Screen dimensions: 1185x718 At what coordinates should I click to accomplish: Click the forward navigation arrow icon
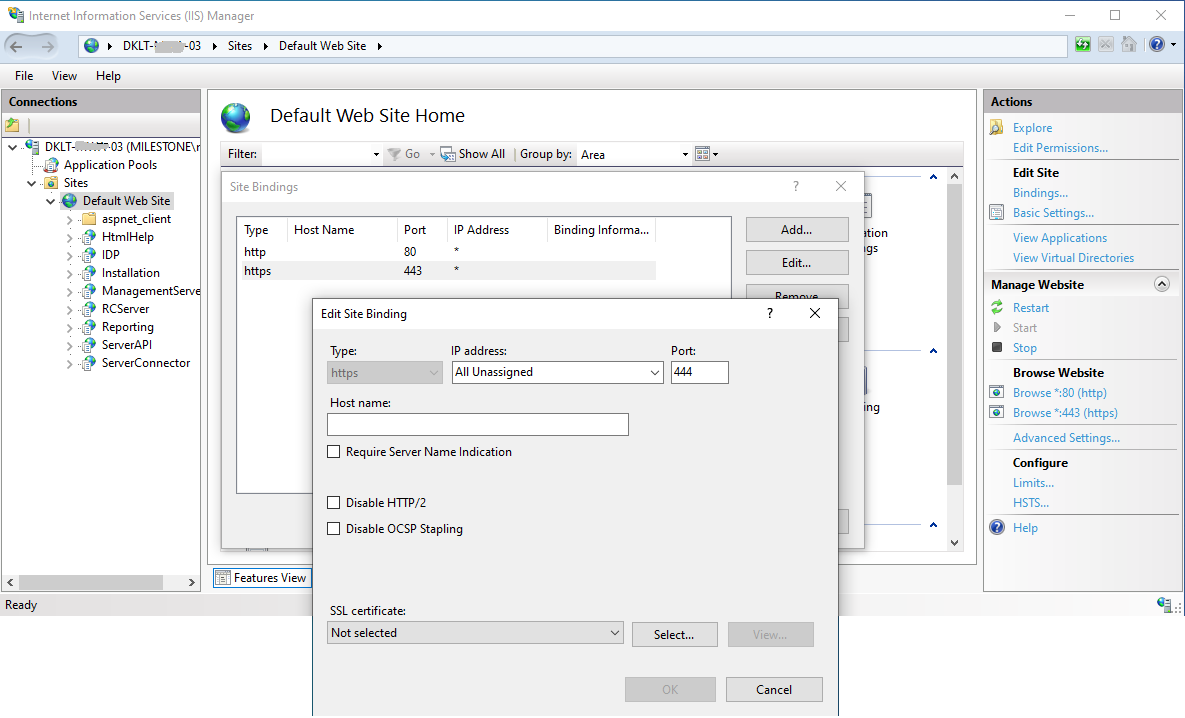click(47, 46)
